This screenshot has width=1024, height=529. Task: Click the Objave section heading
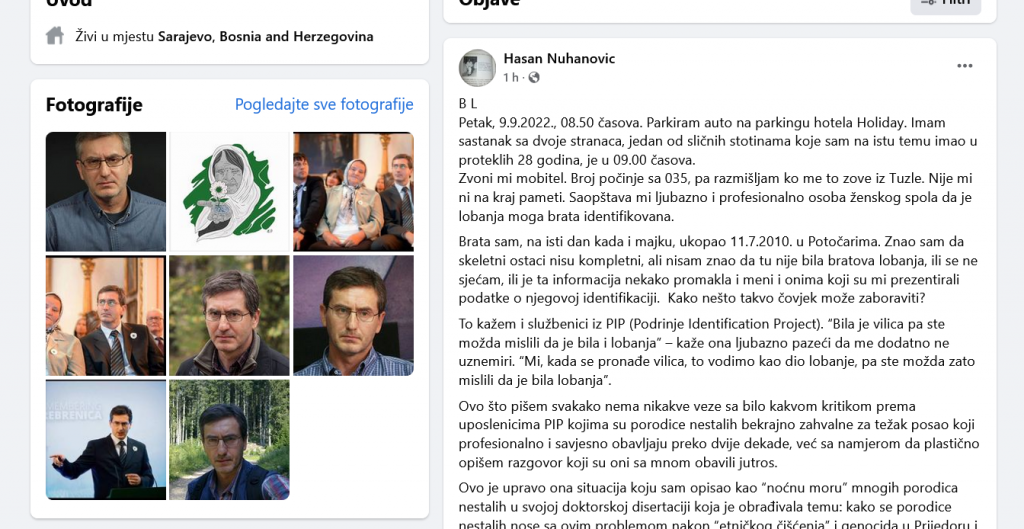[x=489, y=4]
